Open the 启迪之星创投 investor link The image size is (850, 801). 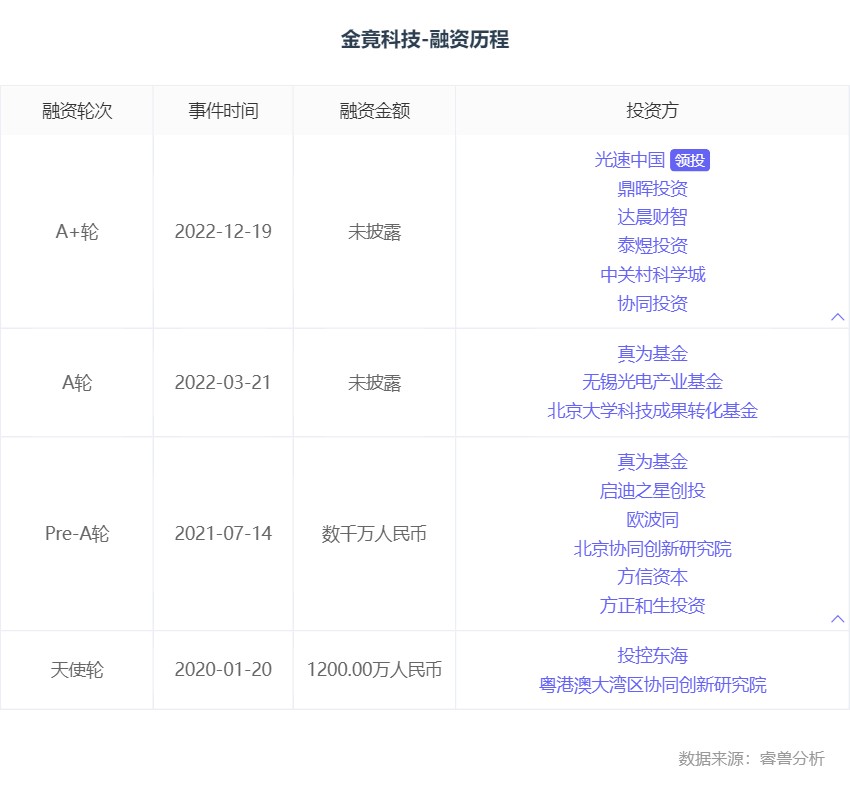pyautogui.click(x=652, y=490)
